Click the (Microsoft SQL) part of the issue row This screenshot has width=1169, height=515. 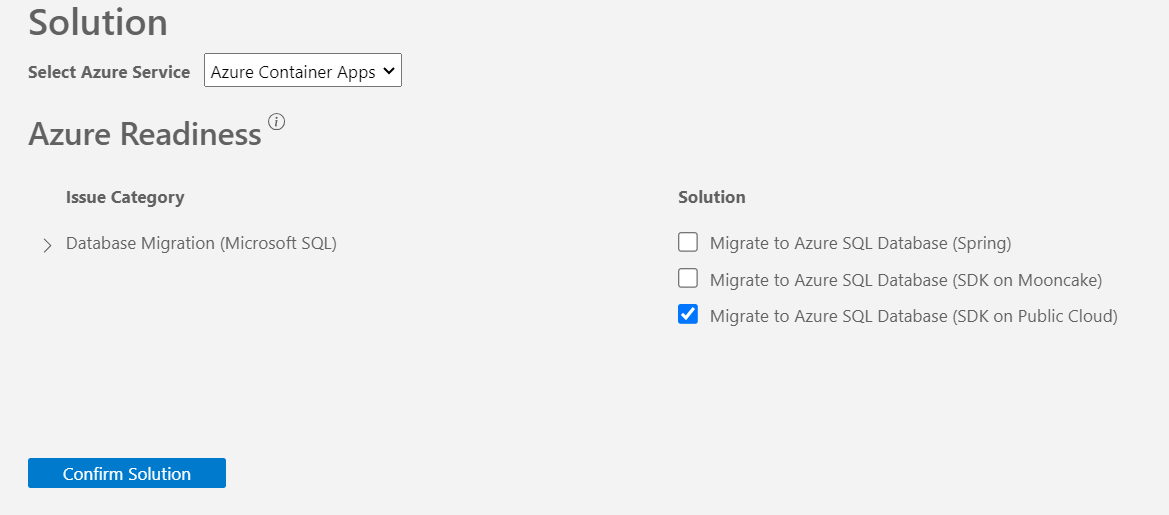tap(278, 243)
